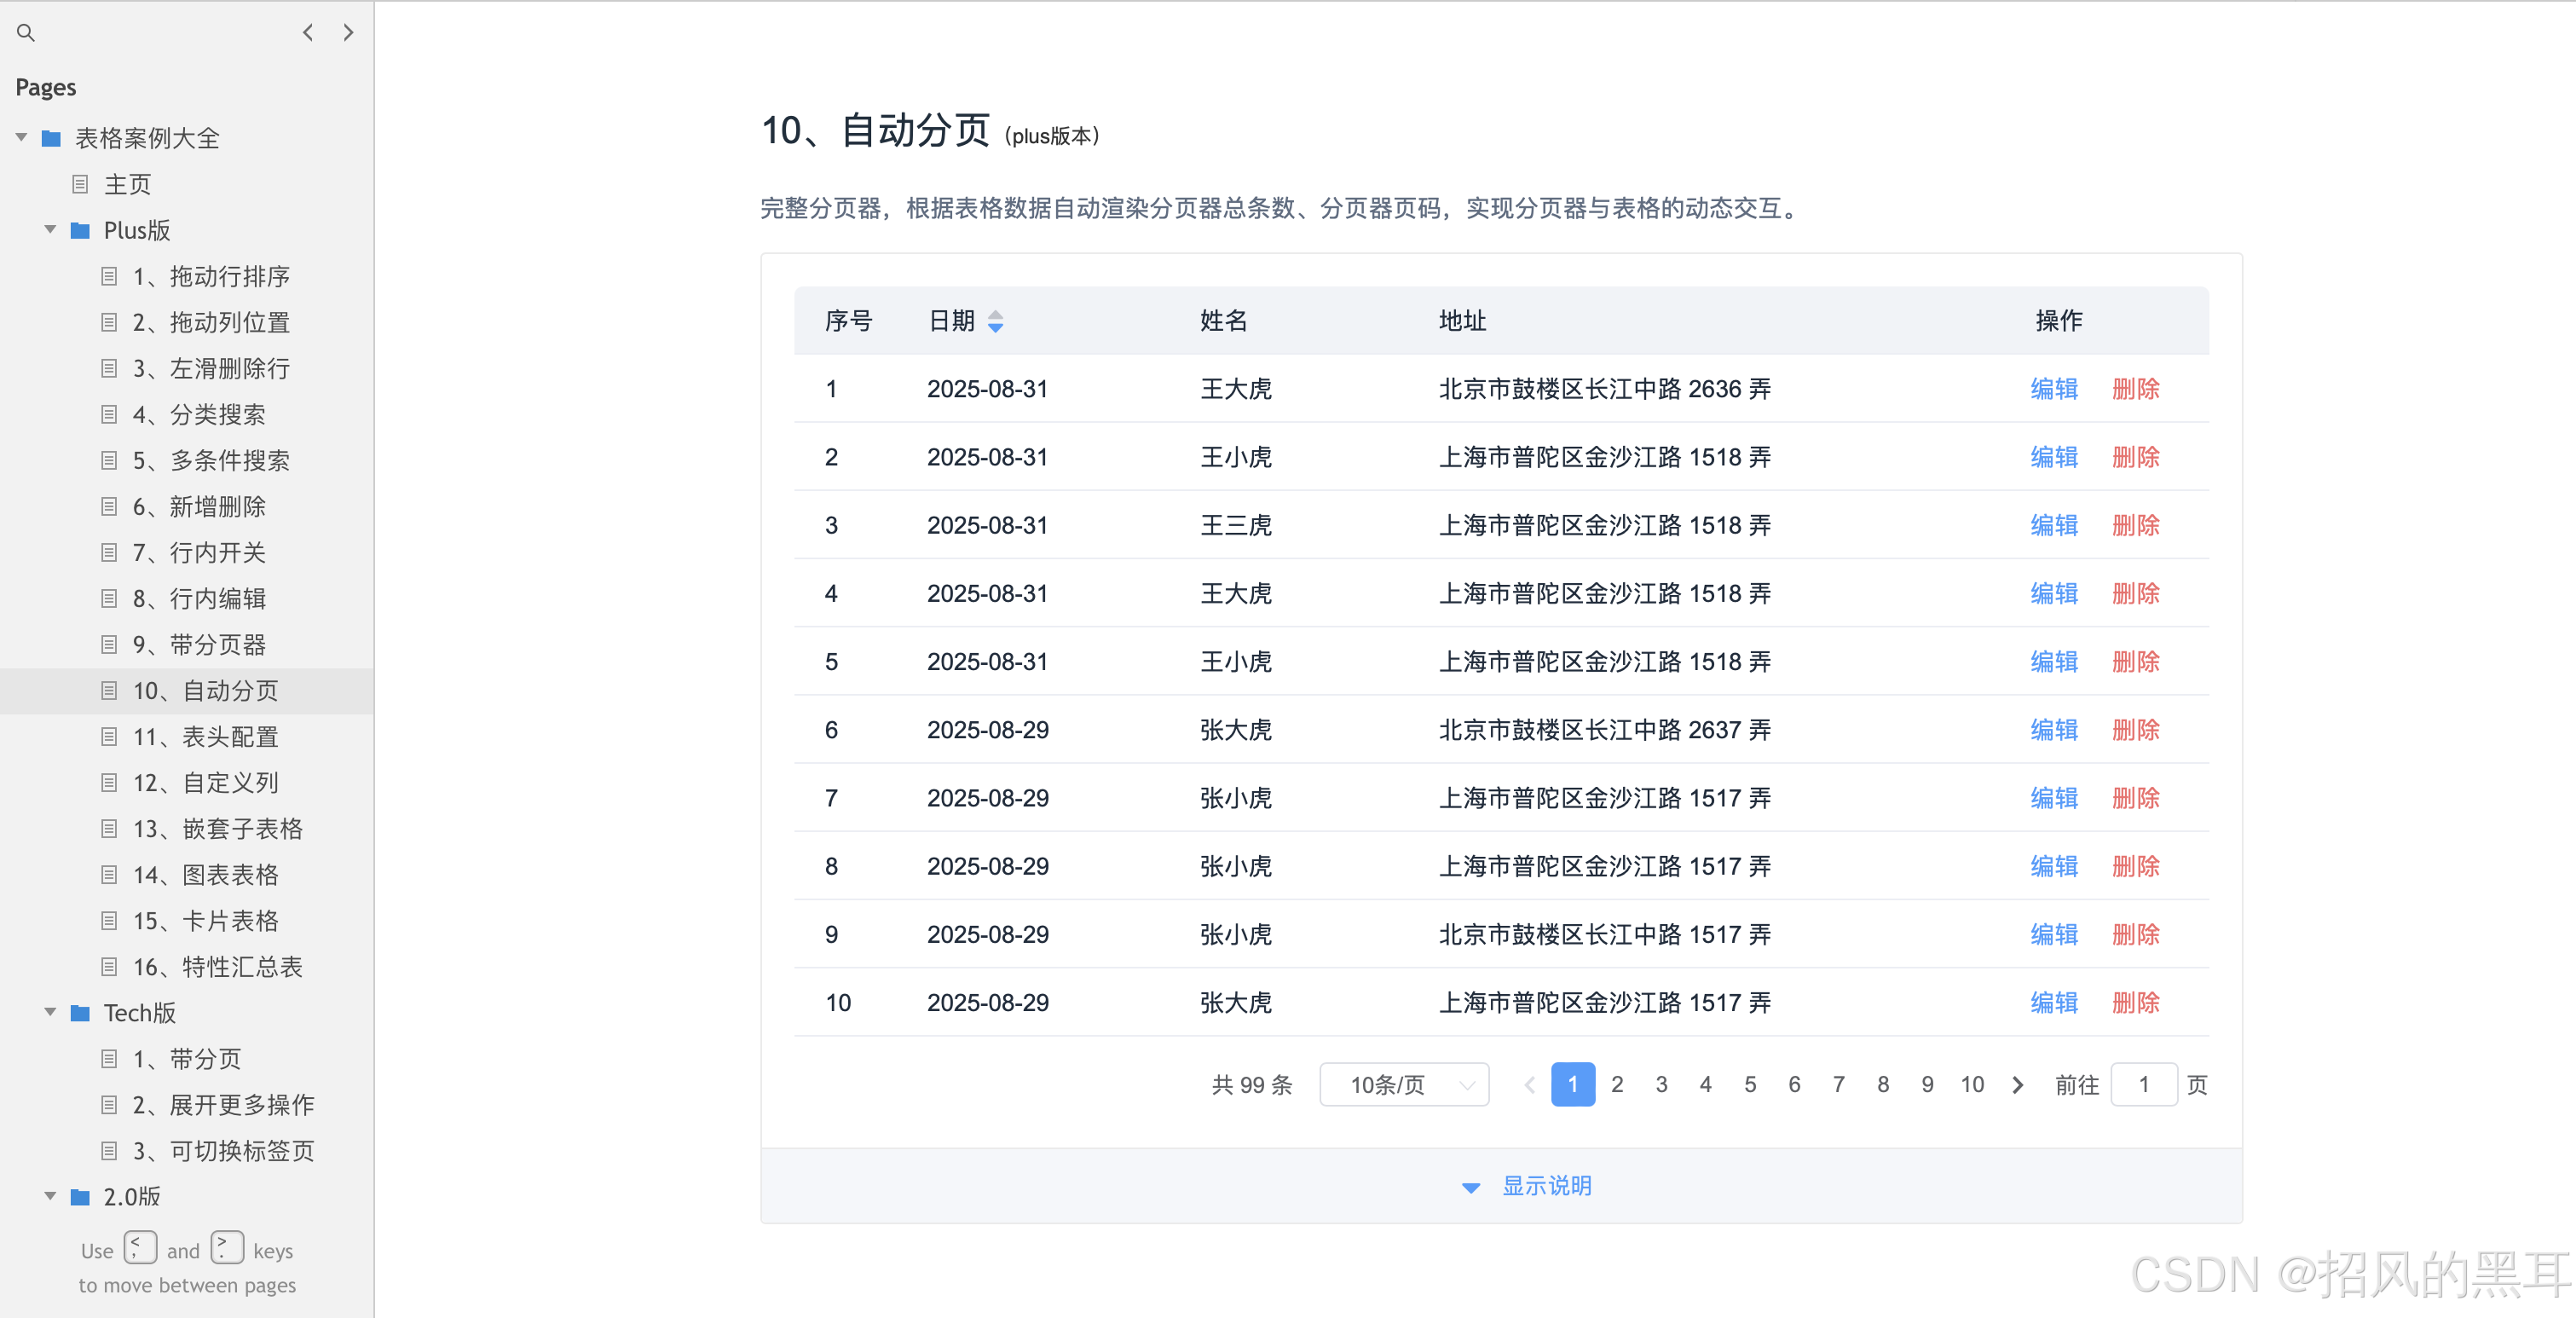2576x1318 pixels.
Task: Collapse the 2.0版 folder arrow
Action: (x=50, y=1197)
